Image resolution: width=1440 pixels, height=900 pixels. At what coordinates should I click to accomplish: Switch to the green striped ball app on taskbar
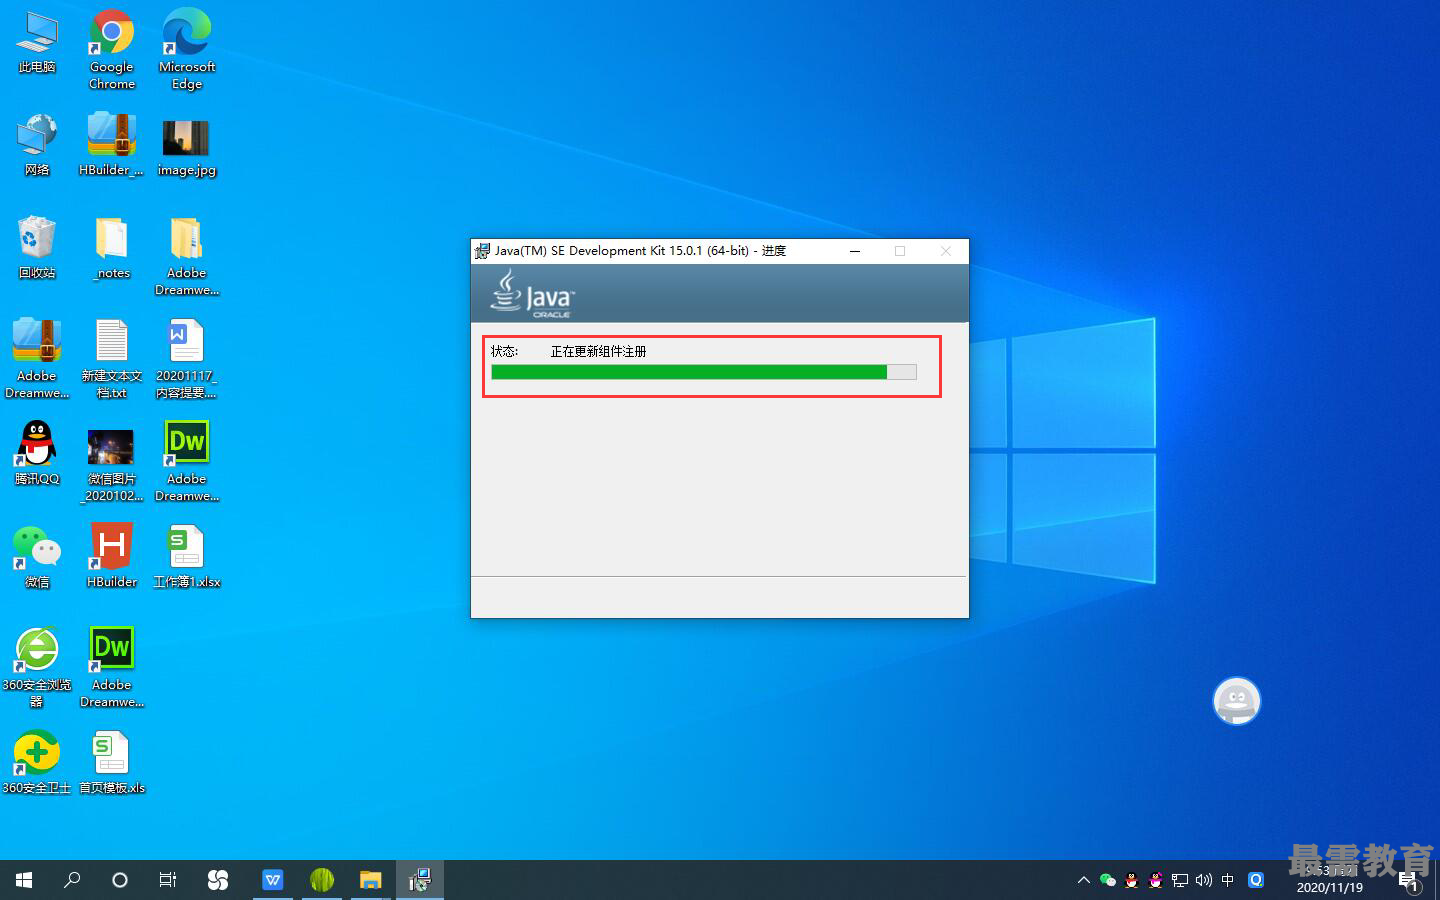[x=322, y=880]
